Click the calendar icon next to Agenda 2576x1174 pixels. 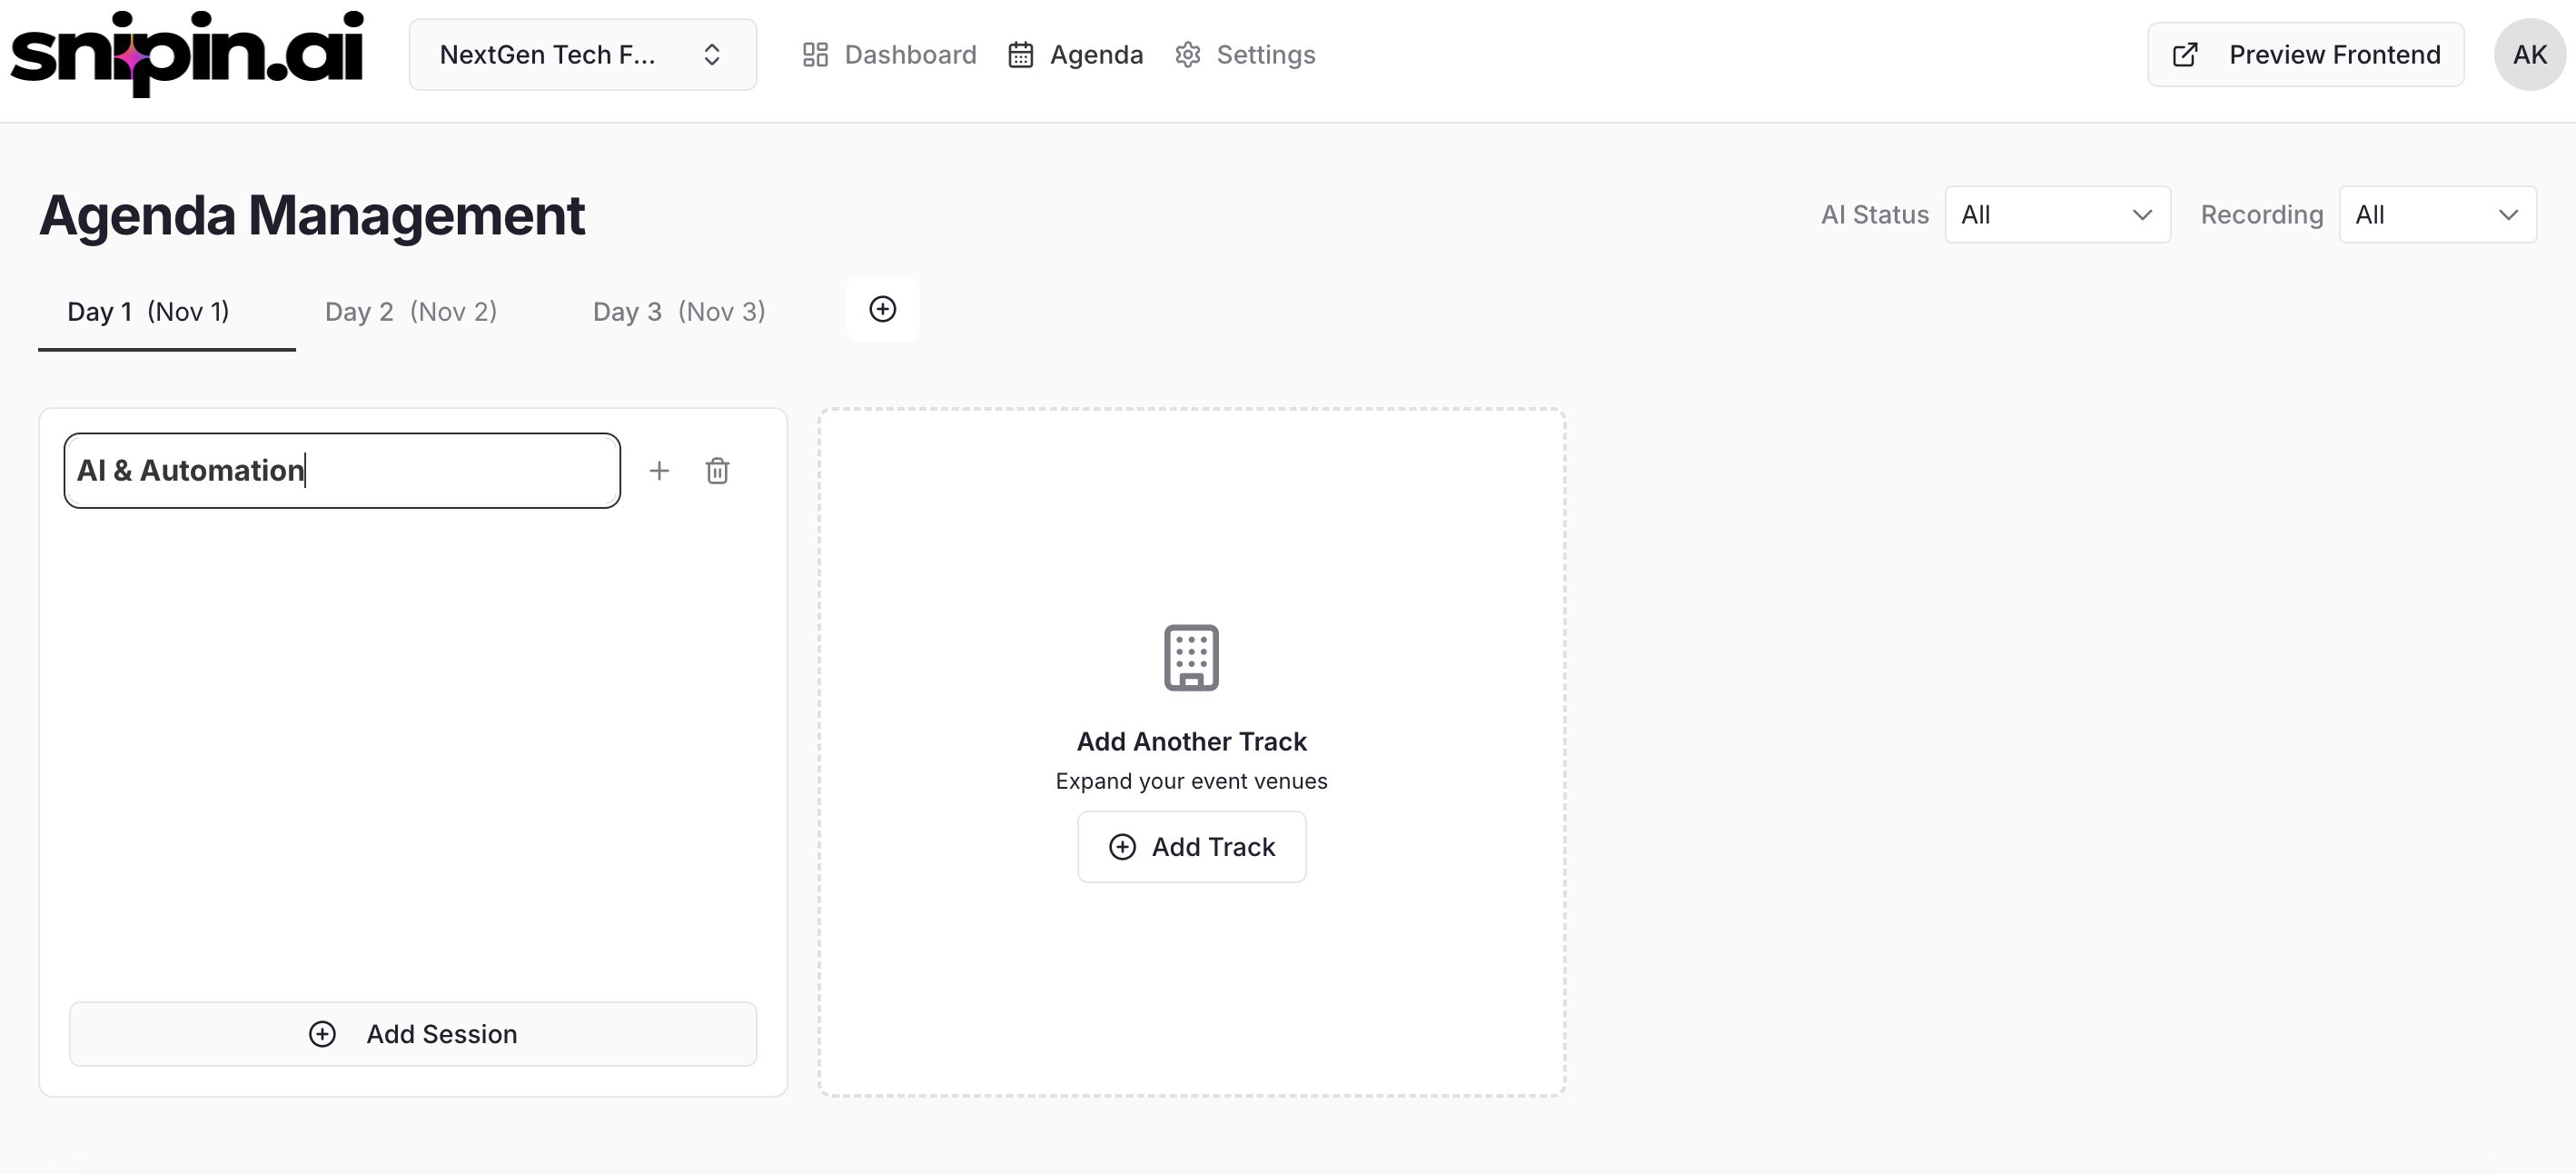[1020, 55]
